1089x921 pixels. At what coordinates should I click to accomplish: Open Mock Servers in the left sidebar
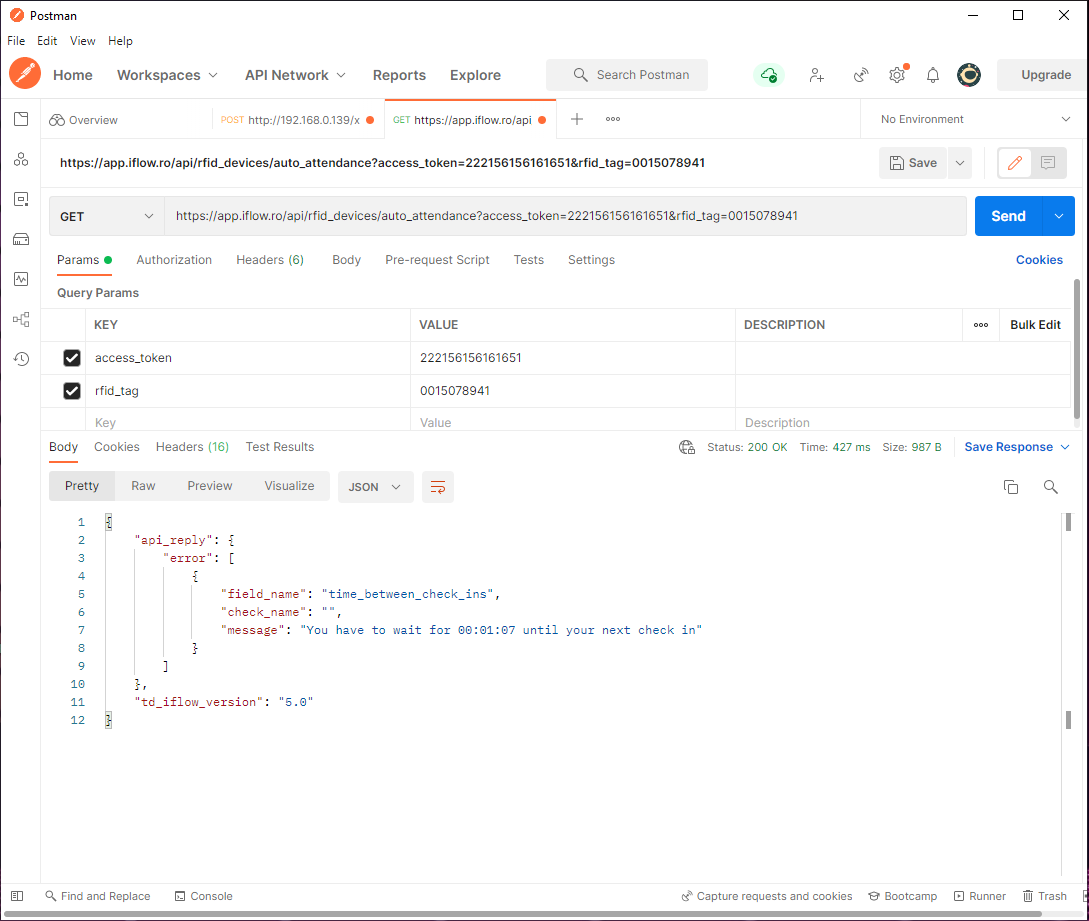[x=22, y=240]
